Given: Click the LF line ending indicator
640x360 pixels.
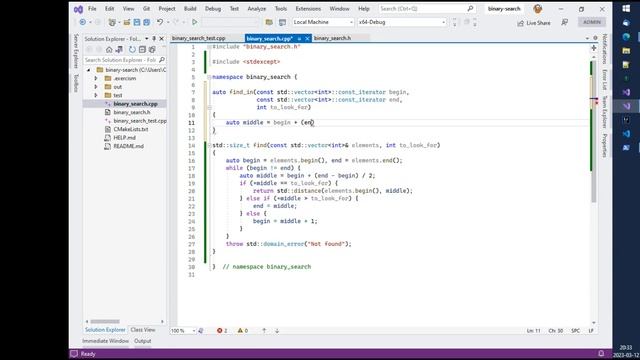Looking at the screenshot, I should click(591, 331).
